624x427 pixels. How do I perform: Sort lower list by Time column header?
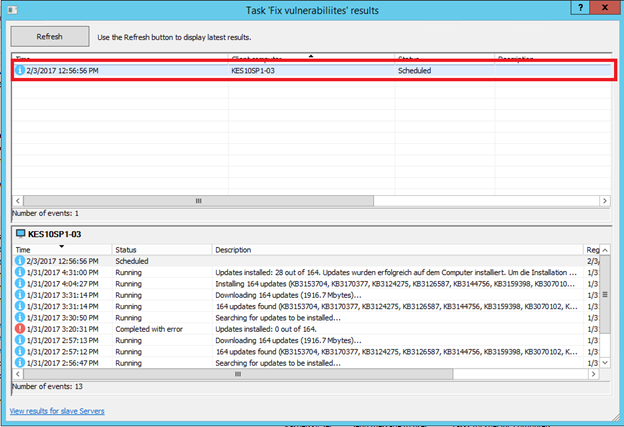click(60, 249)
